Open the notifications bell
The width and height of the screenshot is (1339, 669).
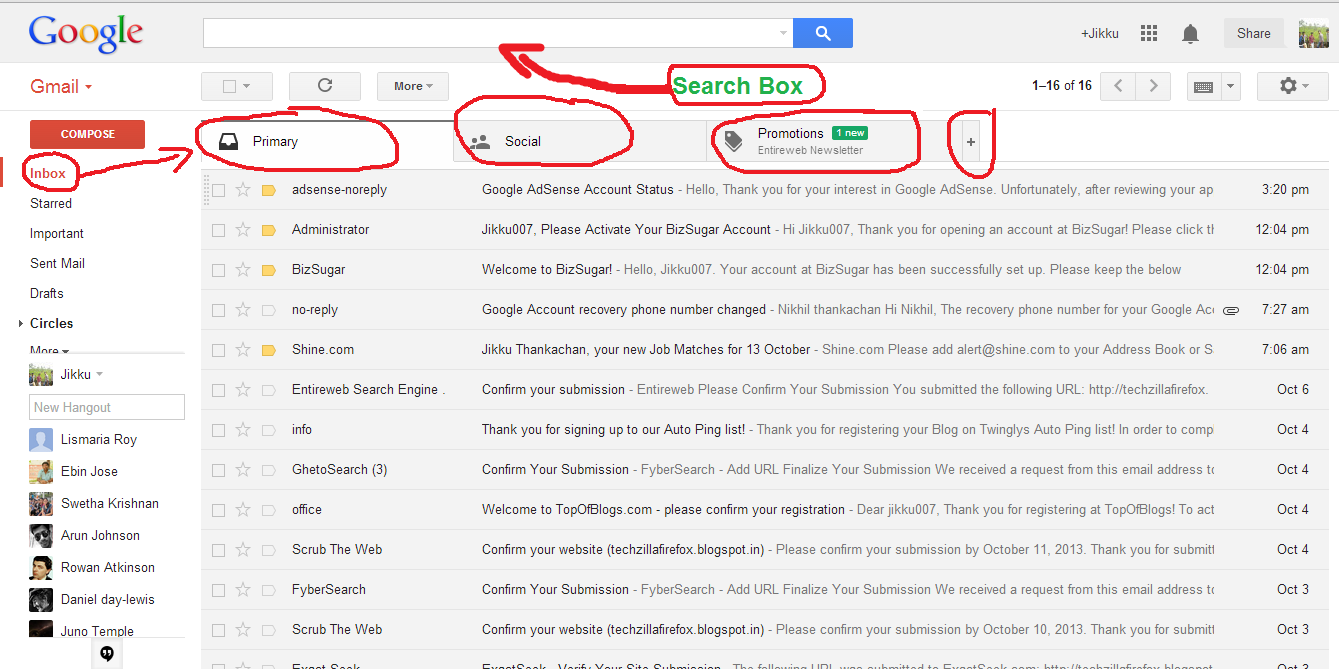point(1190,34)
